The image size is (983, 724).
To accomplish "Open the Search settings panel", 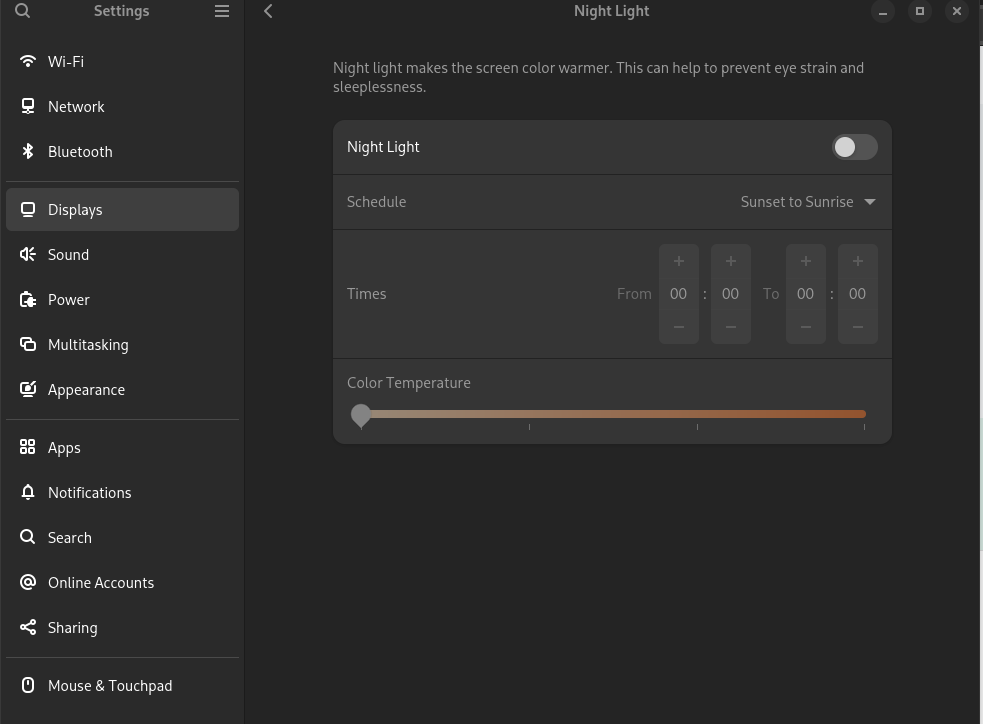I will point(122,538).
